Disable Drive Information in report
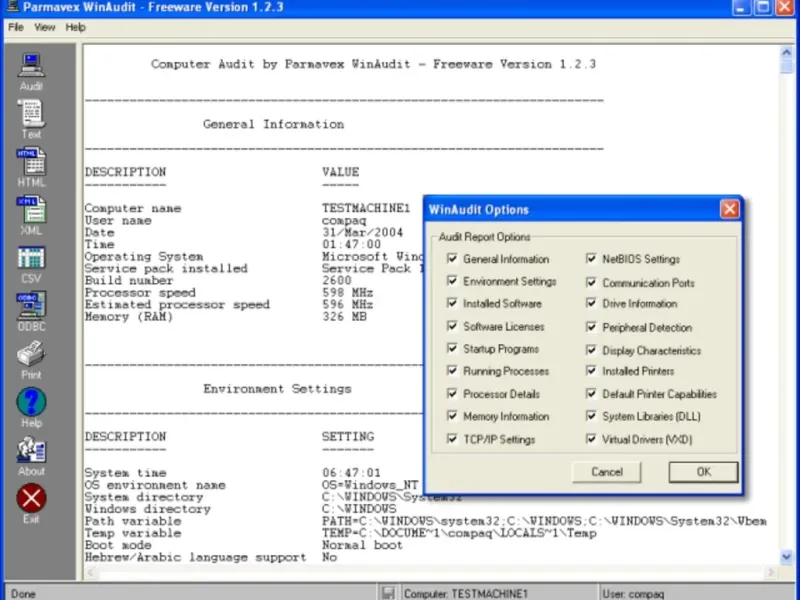 [x=591, y=303]
